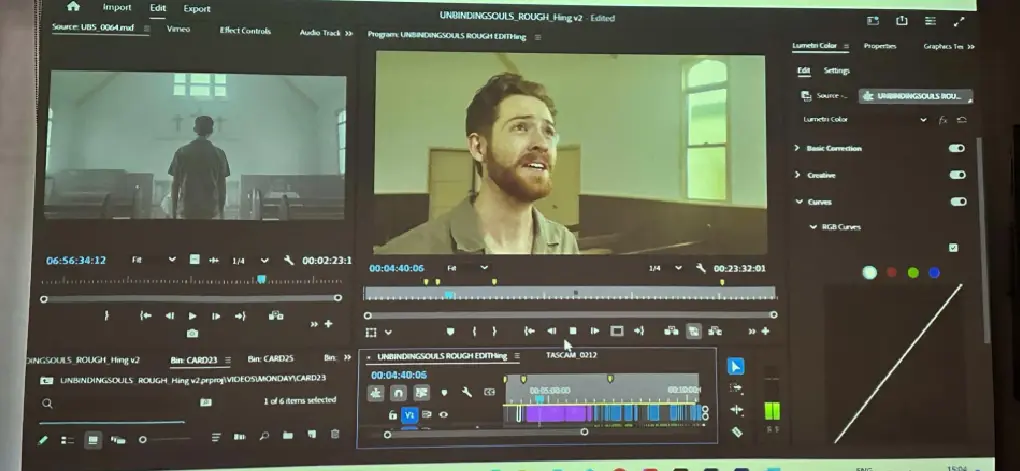Switch to the Effect Controls tab

245,31
